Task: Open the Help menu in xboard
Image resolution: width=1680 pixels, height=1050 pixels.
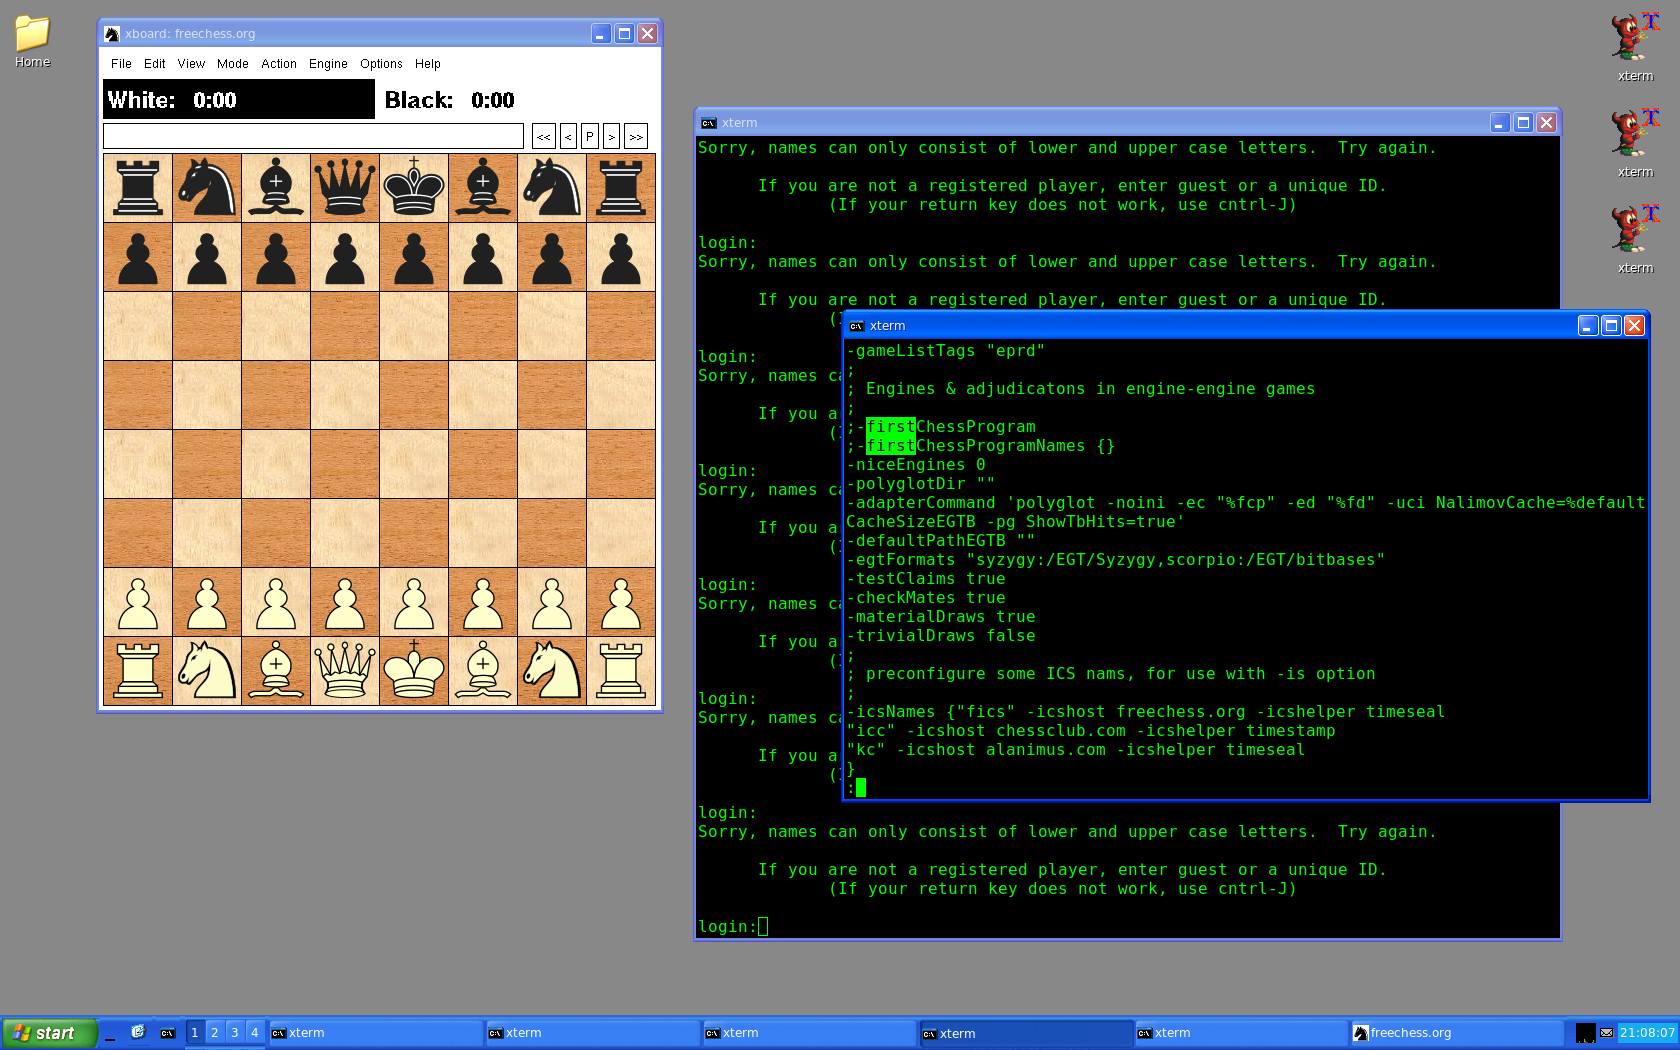Action: tap(428, 64)
